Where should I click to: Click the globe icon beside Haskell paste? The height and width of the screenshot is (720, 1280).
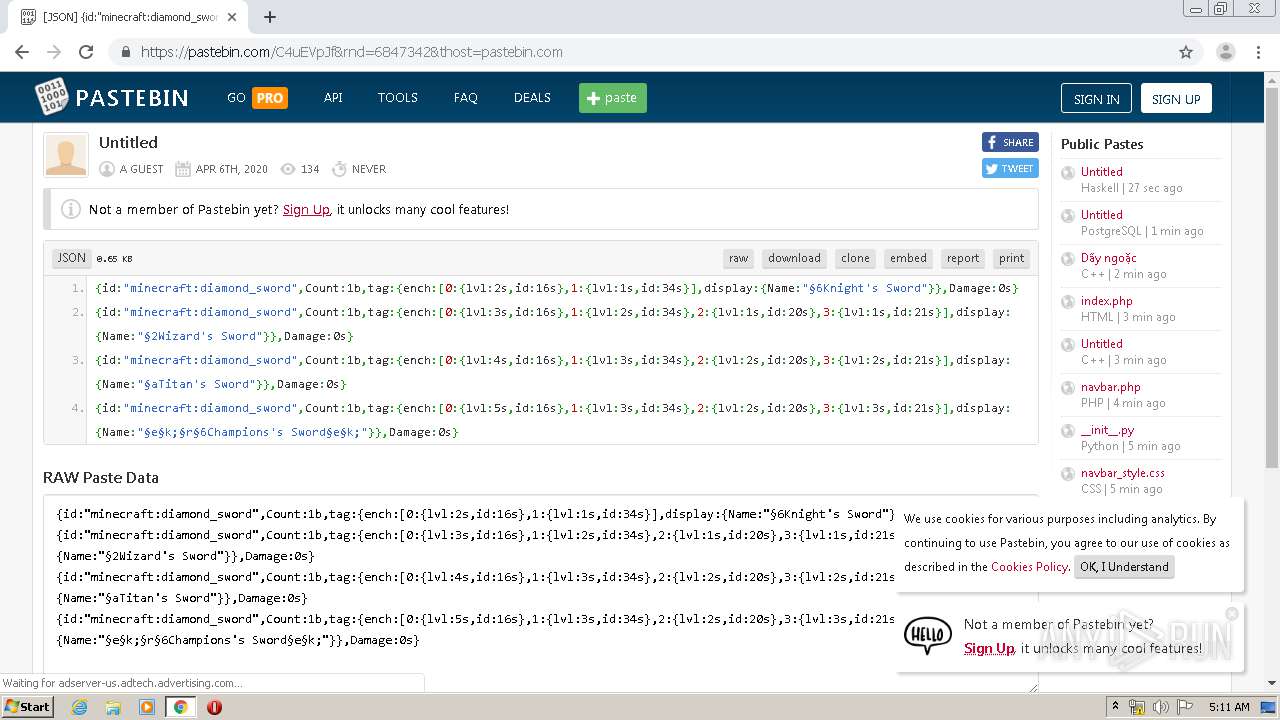click(x=1068, y=173)
